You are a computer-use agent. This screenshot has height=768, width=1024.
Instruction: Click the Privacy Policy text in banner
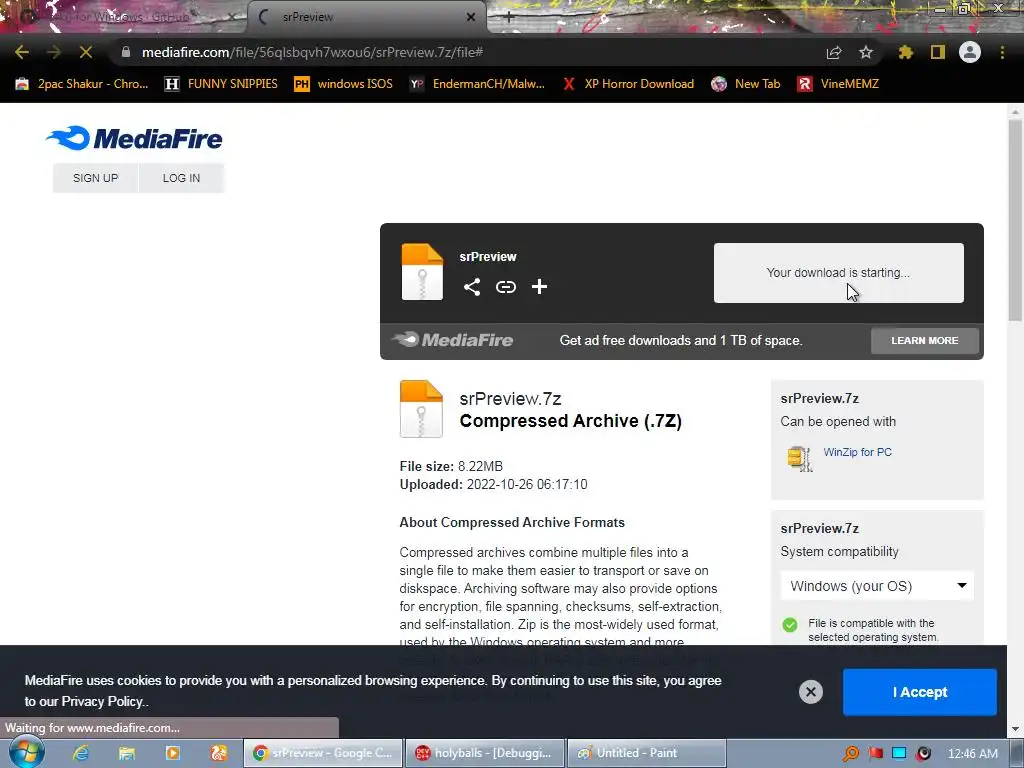102,701
